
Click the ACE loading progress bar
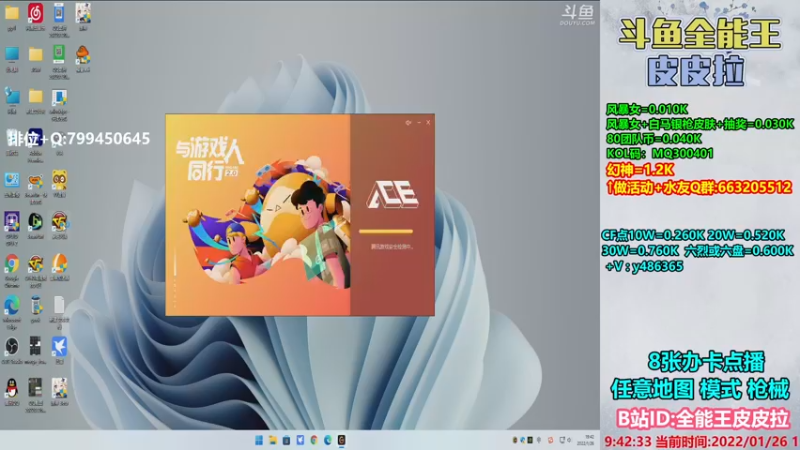click(x=386, y=232)
